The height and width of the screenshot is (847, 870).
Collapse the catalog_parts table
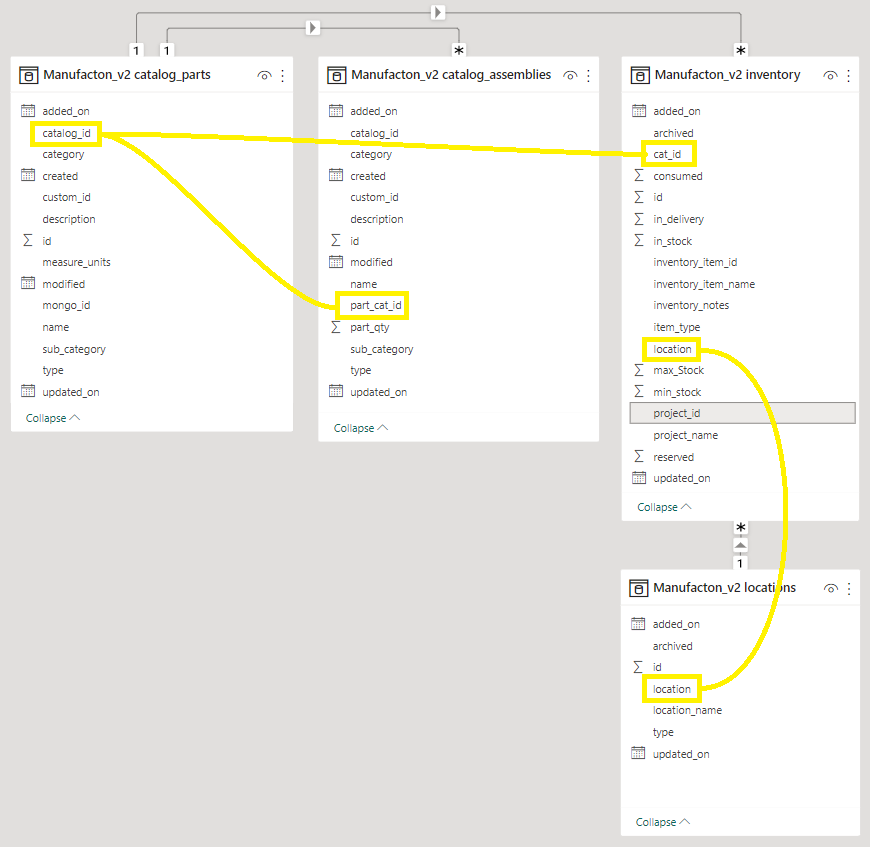pos(52,418)
